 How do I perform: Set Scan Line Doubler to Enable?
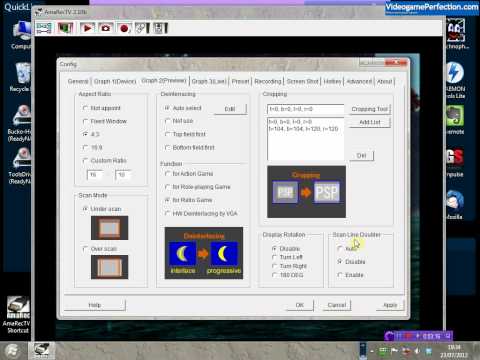pyautogui.click(x=350, y=275)
